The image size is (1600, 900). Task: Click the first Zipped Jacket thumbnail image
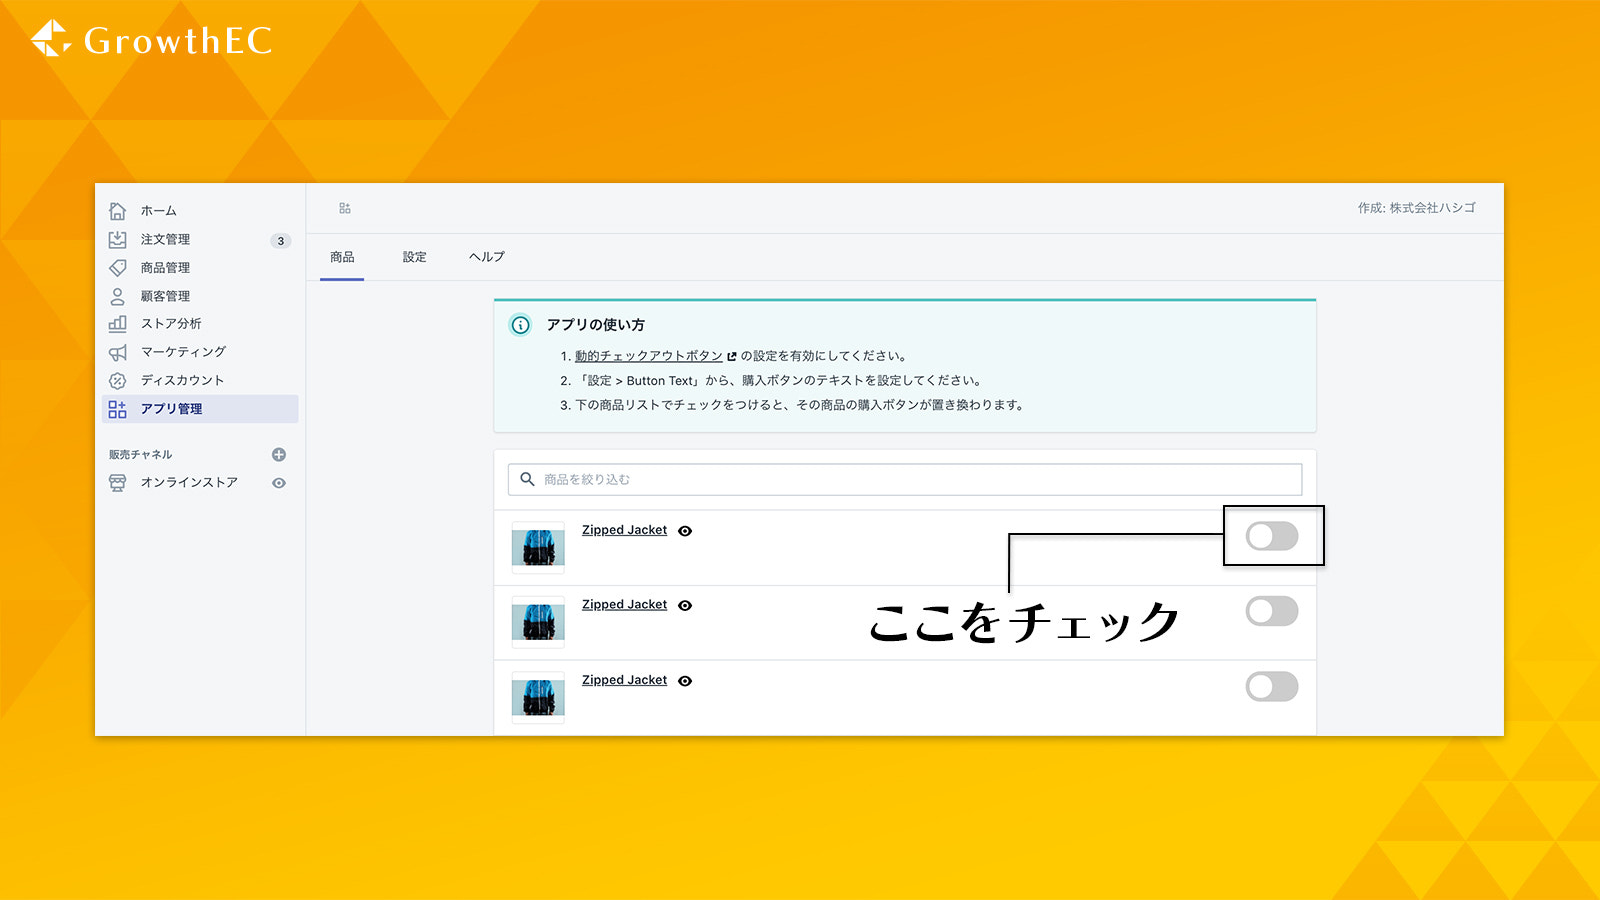pyautogui.click(x=538, y=548)
